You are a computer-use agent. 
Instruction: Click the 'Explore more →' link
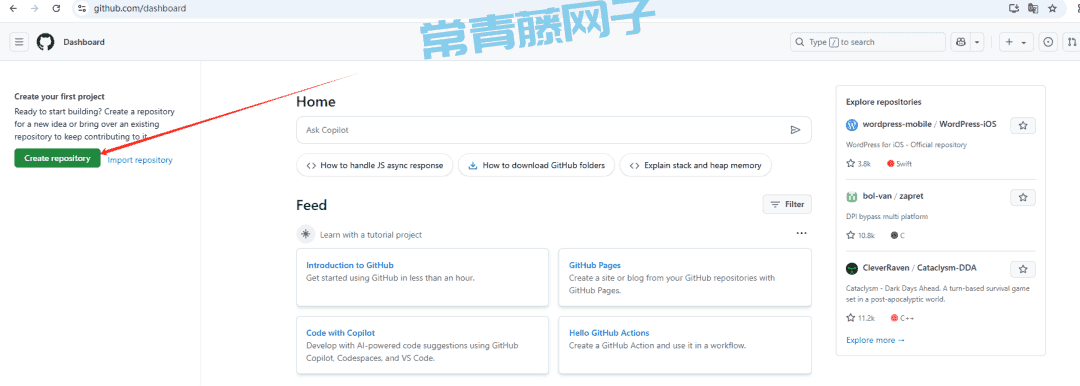[x=875, y=341]
